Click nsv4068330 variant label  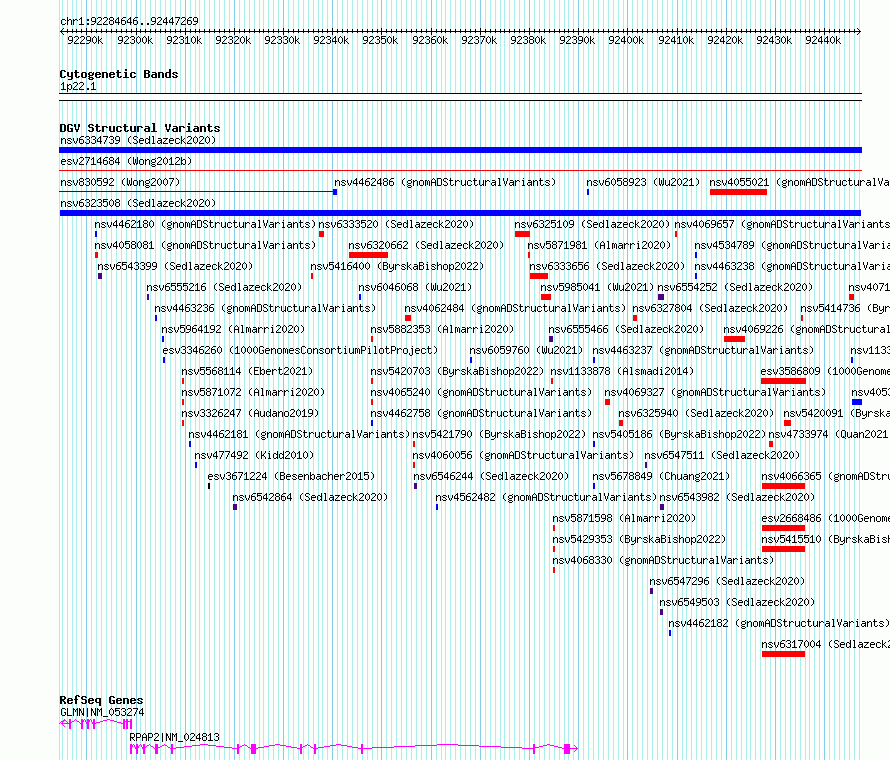click(x=663, y=560)
